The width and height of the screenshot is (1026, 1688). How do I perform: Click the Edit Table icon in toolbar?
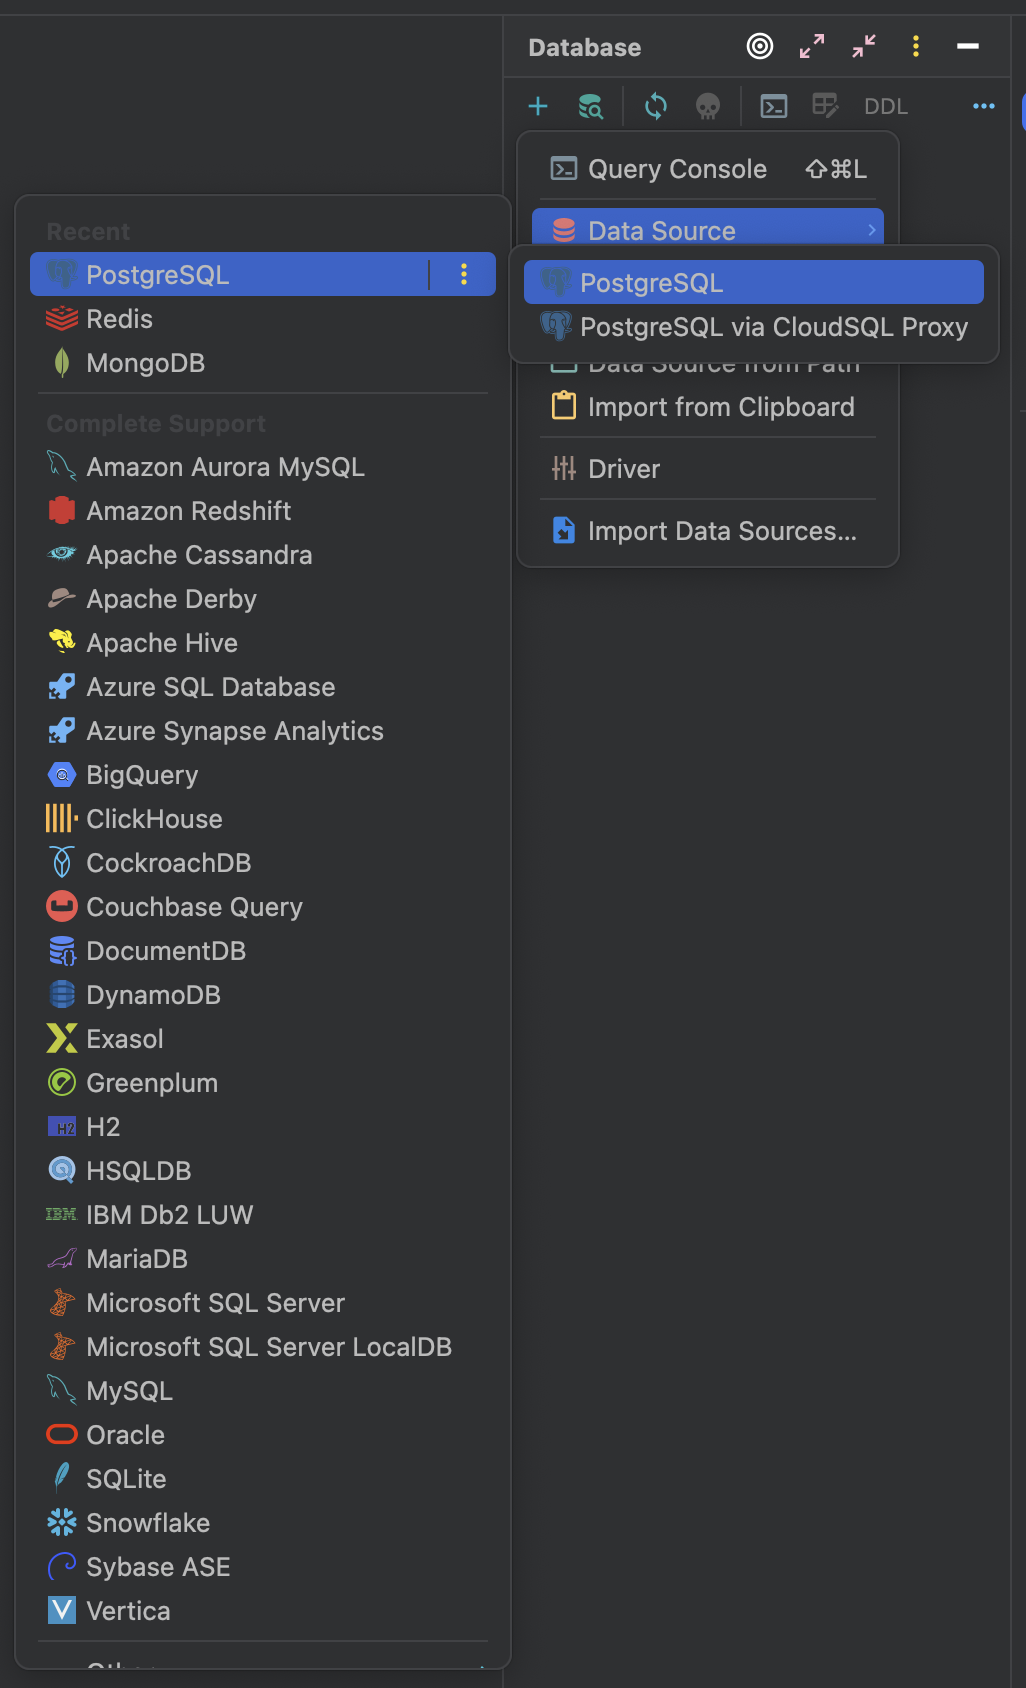(825, 106)
